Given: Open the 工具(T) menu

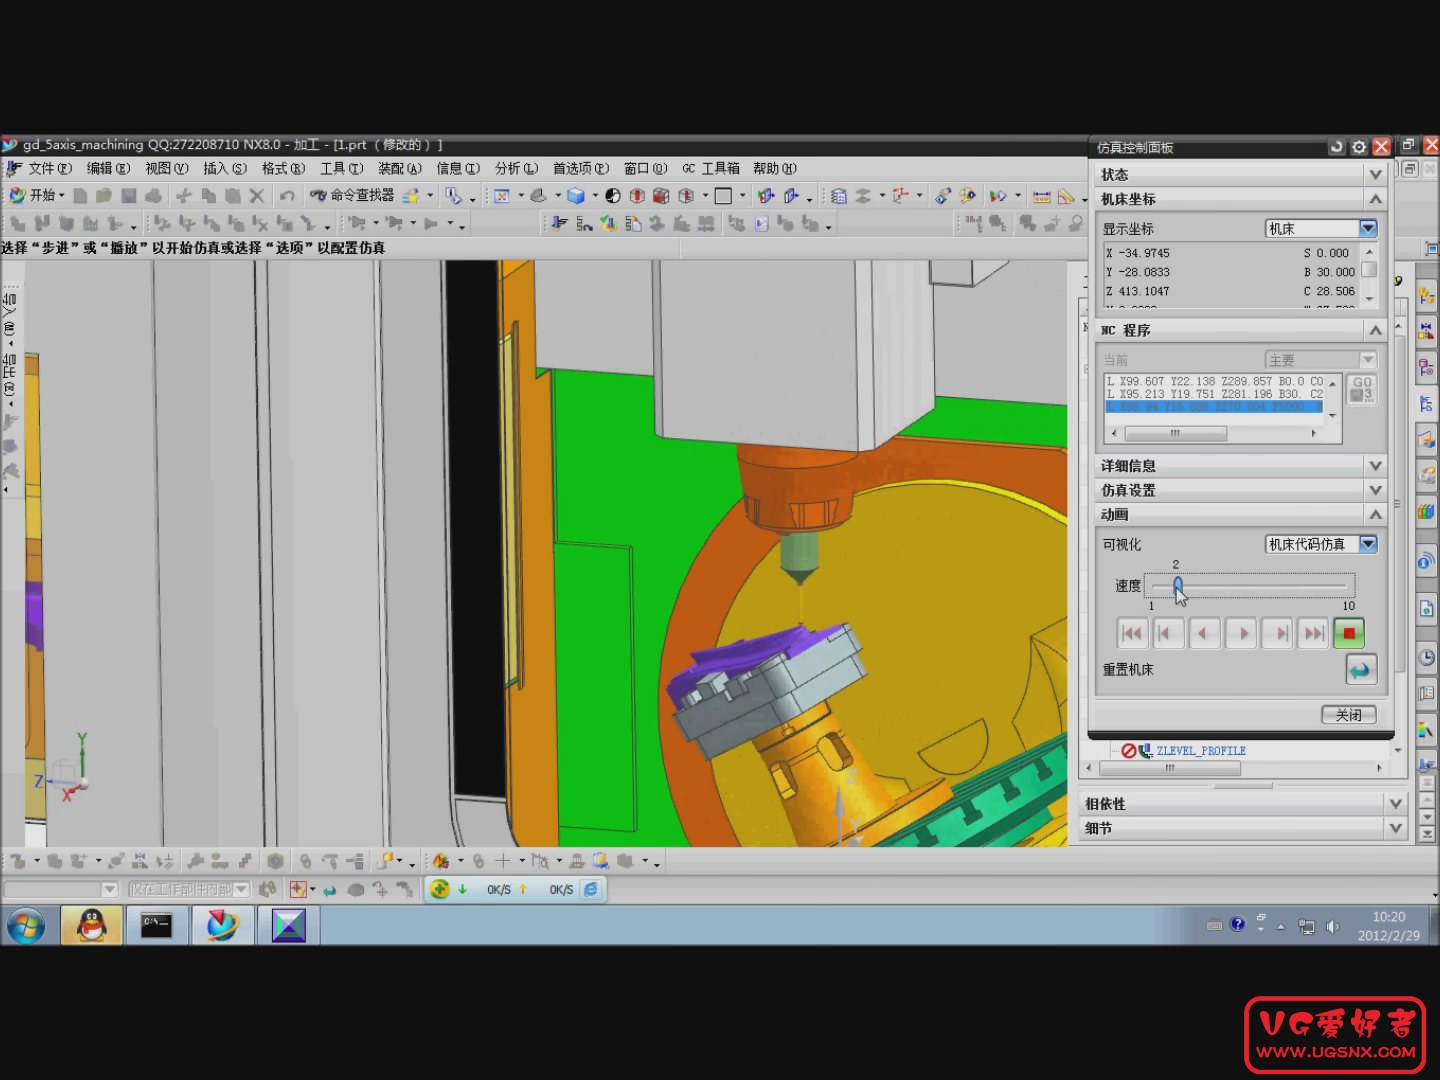Looking at the screenshot, I should 341,168.
